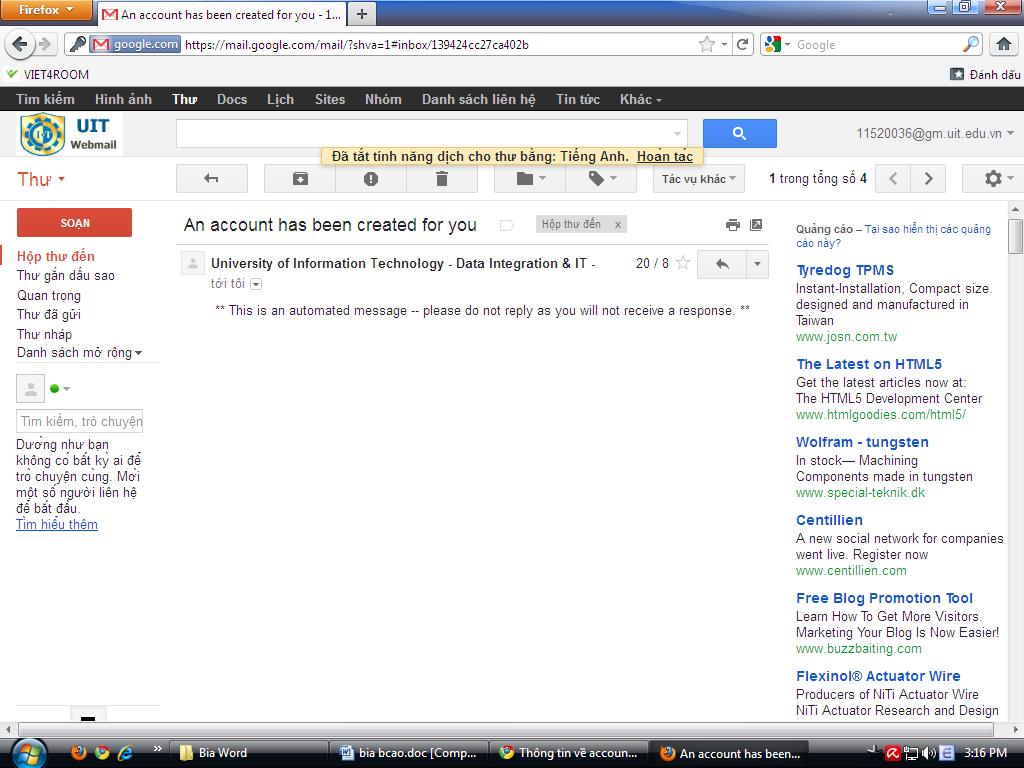Screen dimensions: 1024x768
Task: Toggle the importance marker beside subject
Action: point(506,225)
